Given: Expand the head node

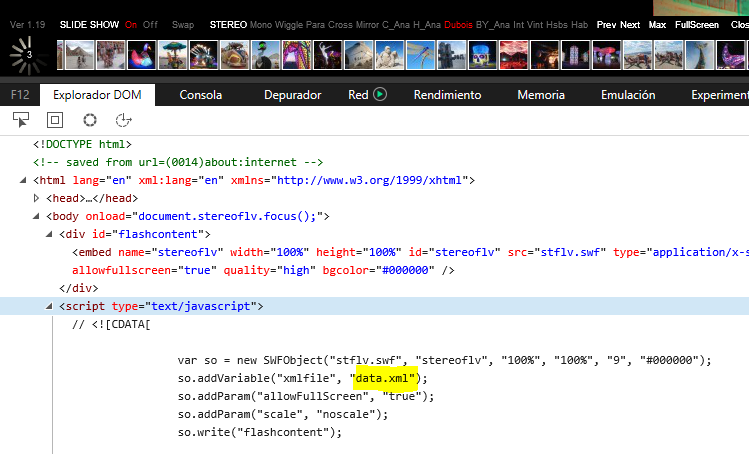Looking at the screenshot, I should tap(36, 198).
